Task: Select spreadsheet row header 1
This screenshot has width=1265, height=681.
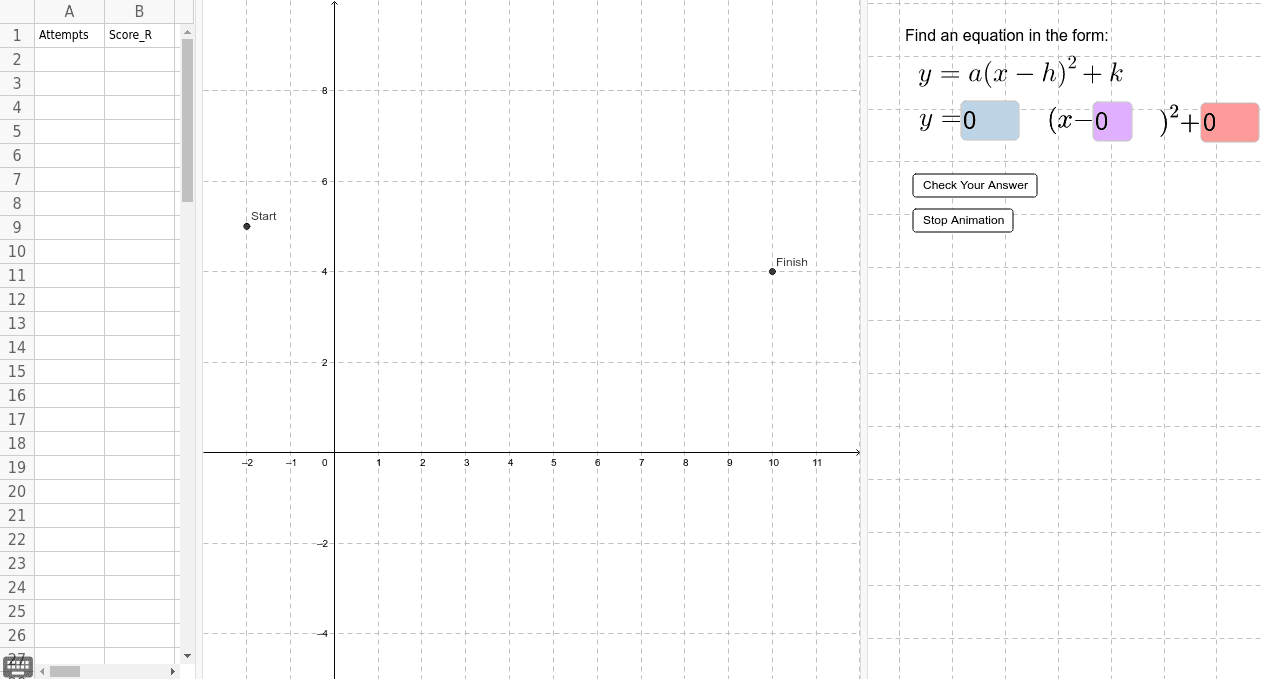Action: [x=17, y=35]
